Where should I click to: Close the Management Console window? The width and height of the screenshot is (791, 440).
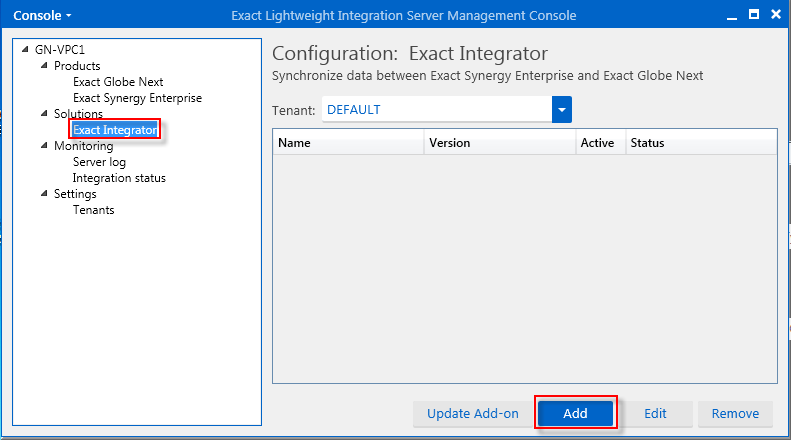tap(776, 14)
